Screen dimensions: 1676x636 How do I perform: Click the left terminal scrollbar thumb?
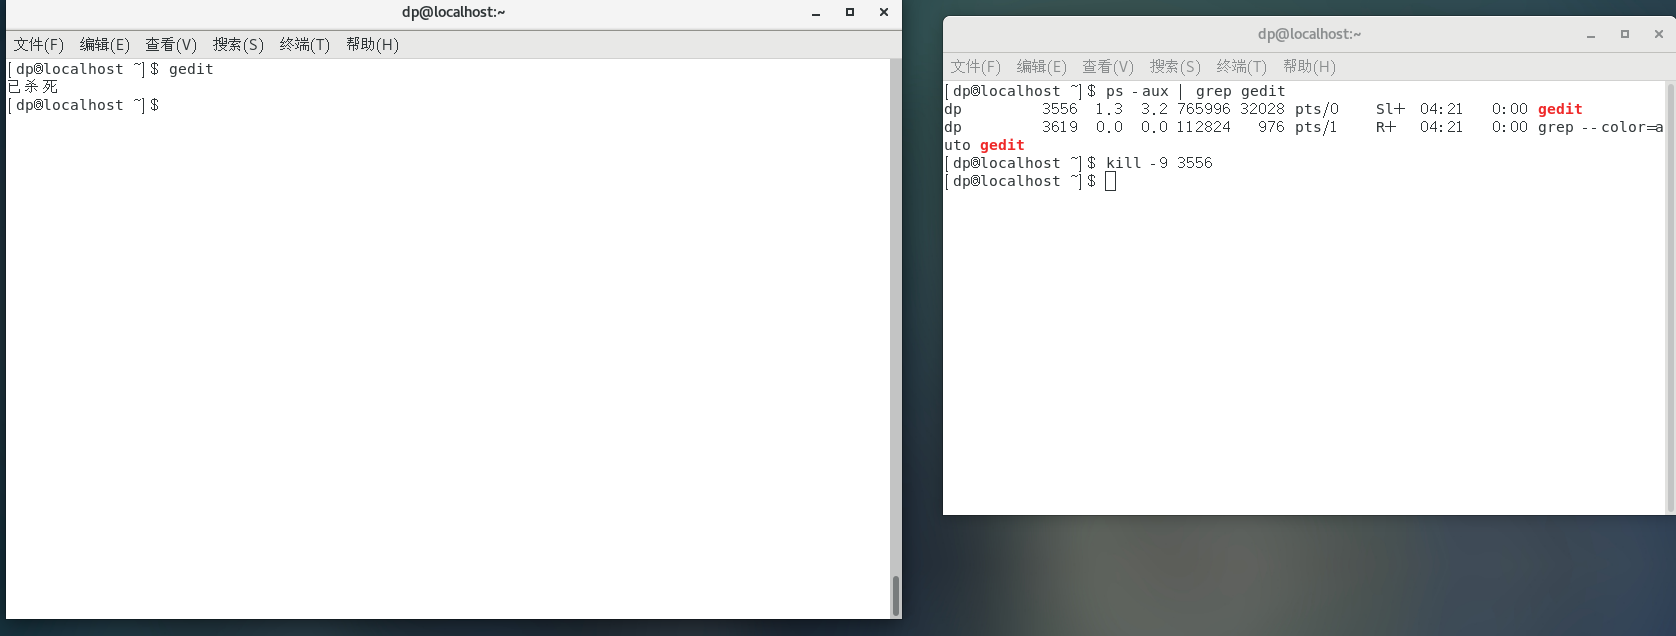coord(896,596)
